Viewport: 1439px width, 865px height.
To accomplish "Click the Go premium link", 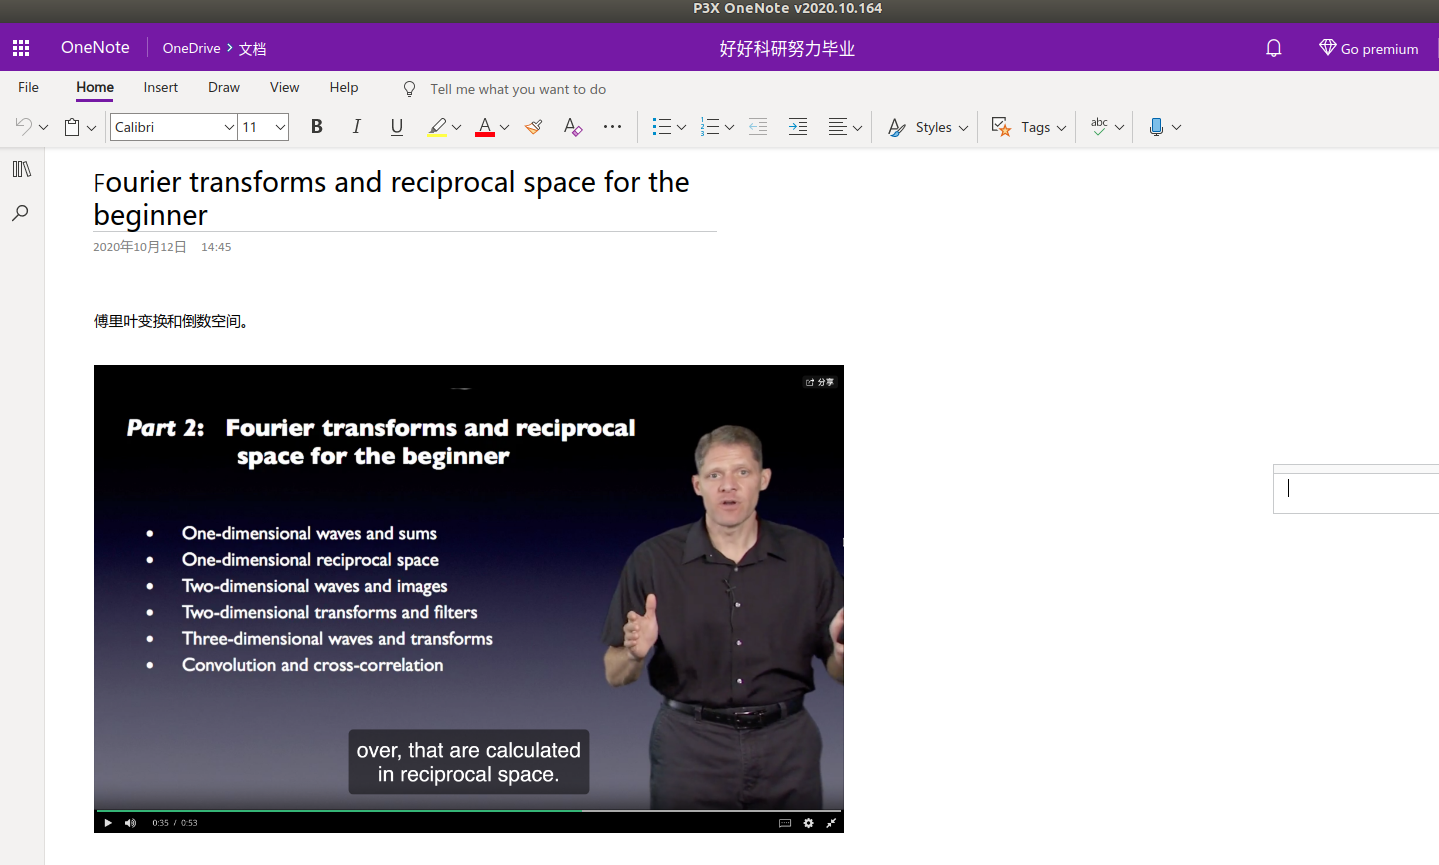I will point(1368,47).
